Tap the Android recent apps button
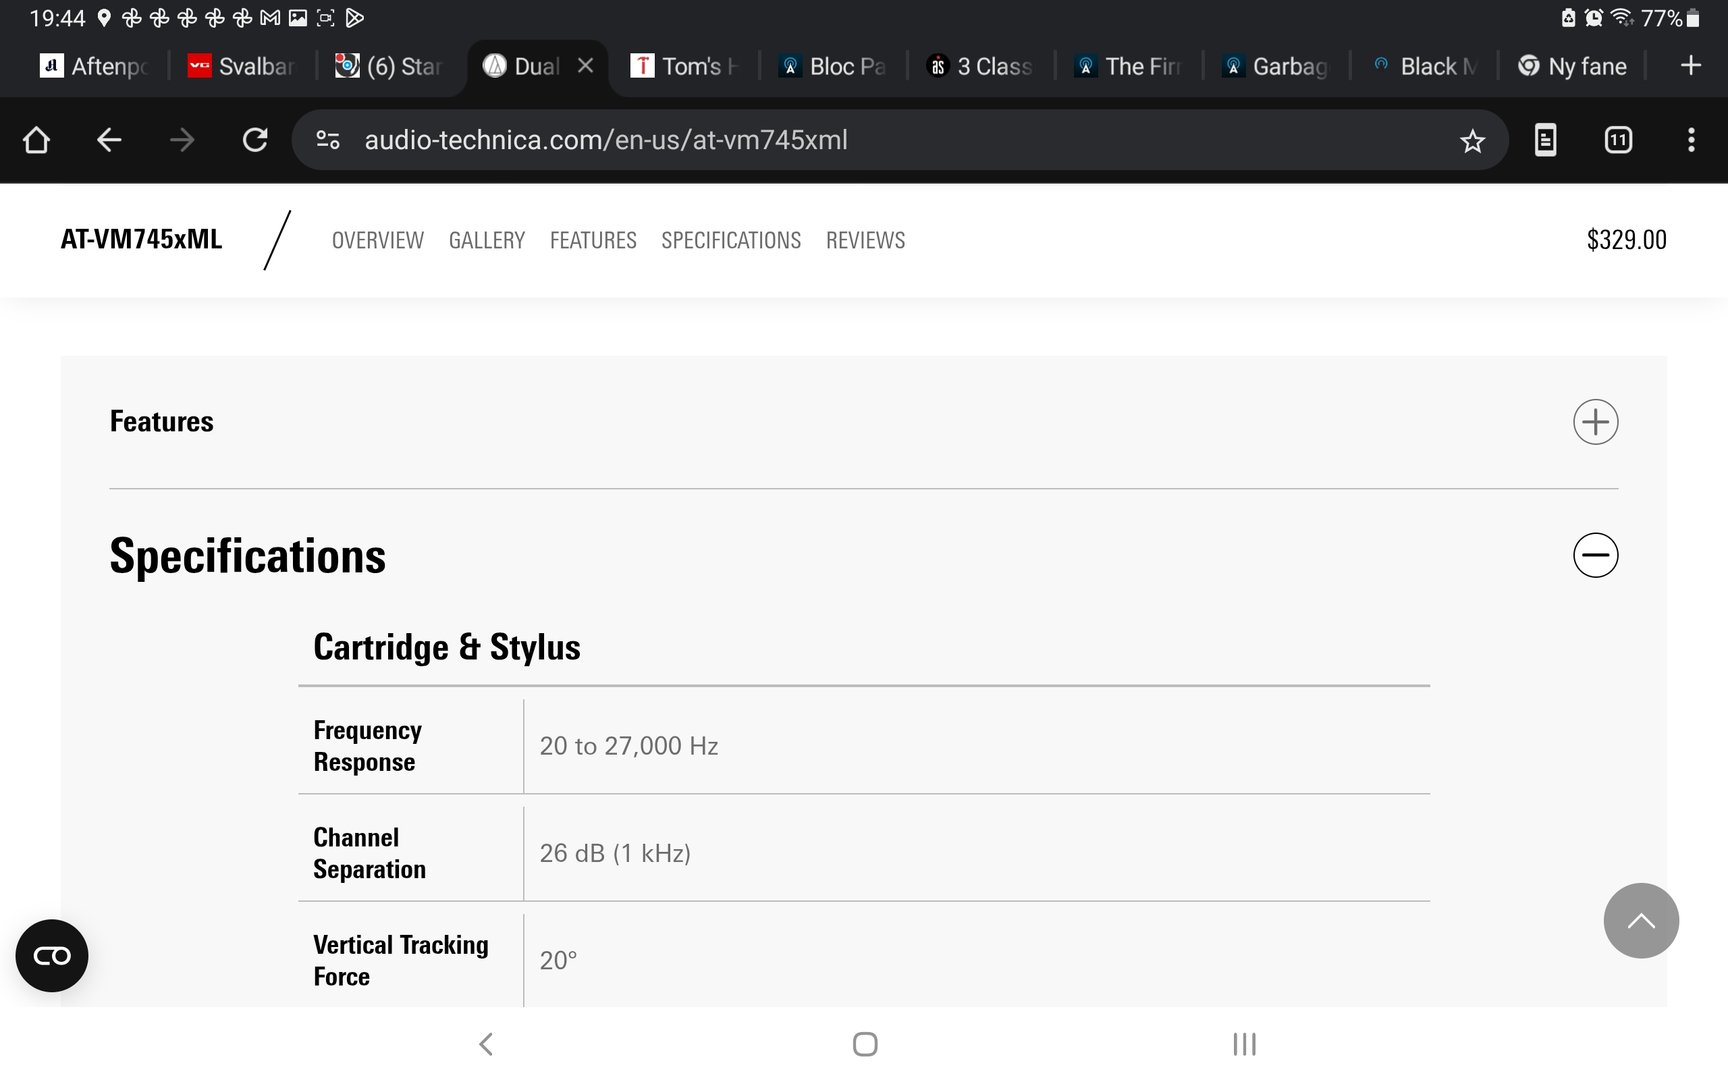This screenshot has height=1080, width=1728. click(x=1244, y=1044)
